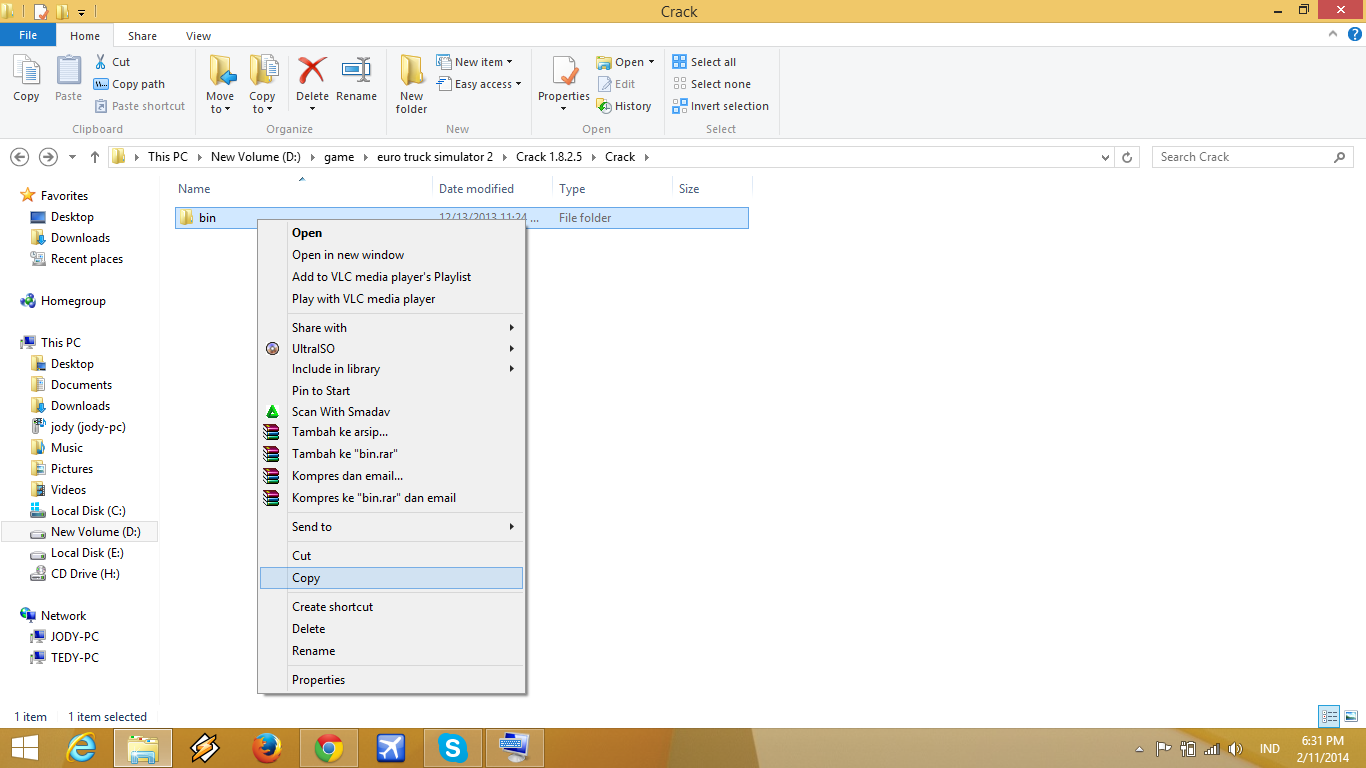1366x768 pixels.
Task: Choose Properties in the context menu
Action: 391,680
